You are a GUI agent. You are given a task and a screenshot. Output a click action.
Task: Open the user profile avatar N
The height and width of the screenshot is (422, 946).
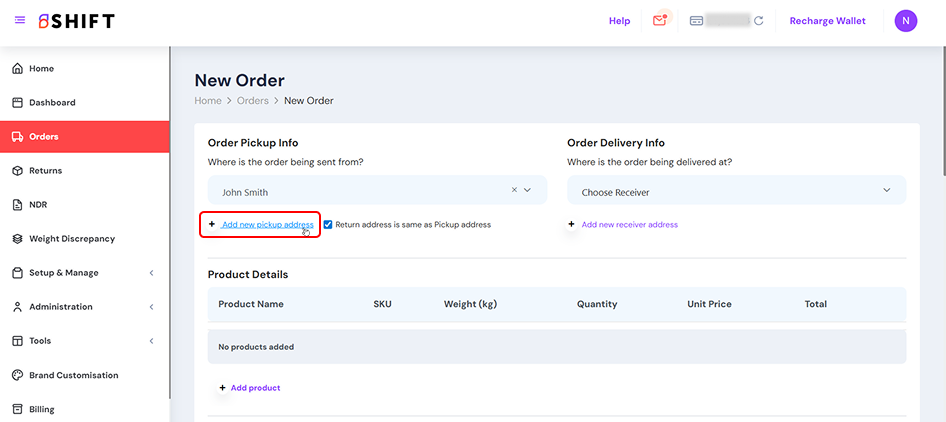click(x=905, y=20)
